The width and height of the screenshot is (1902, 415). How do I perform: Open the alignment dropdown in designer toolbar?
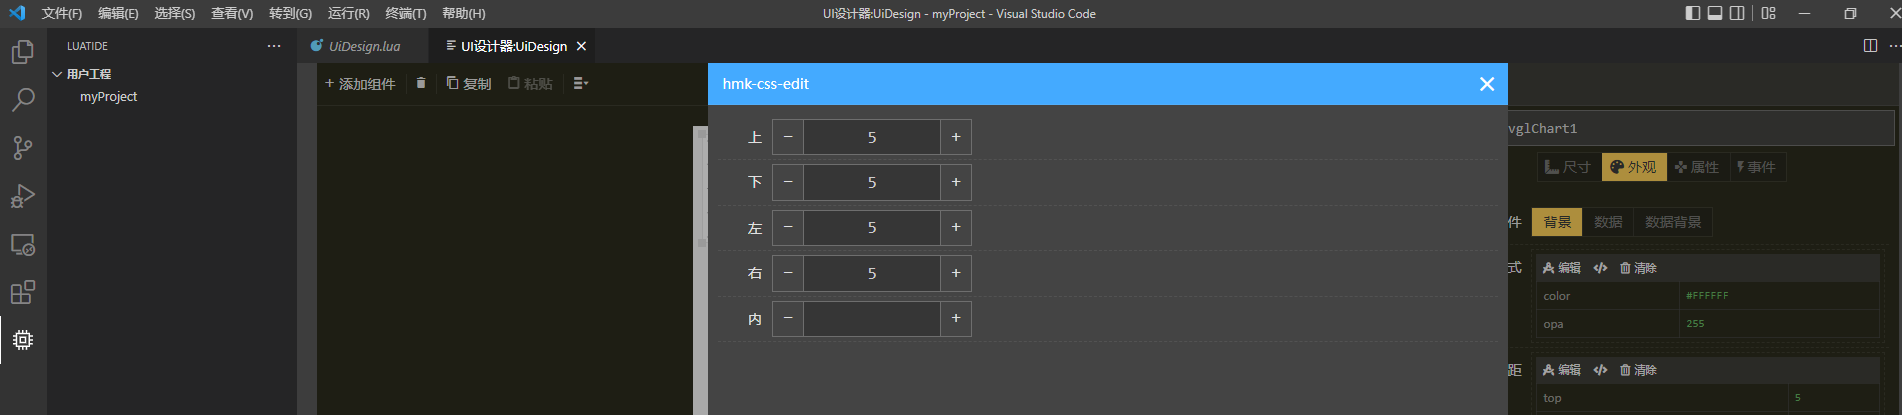[x=580, y=83]
